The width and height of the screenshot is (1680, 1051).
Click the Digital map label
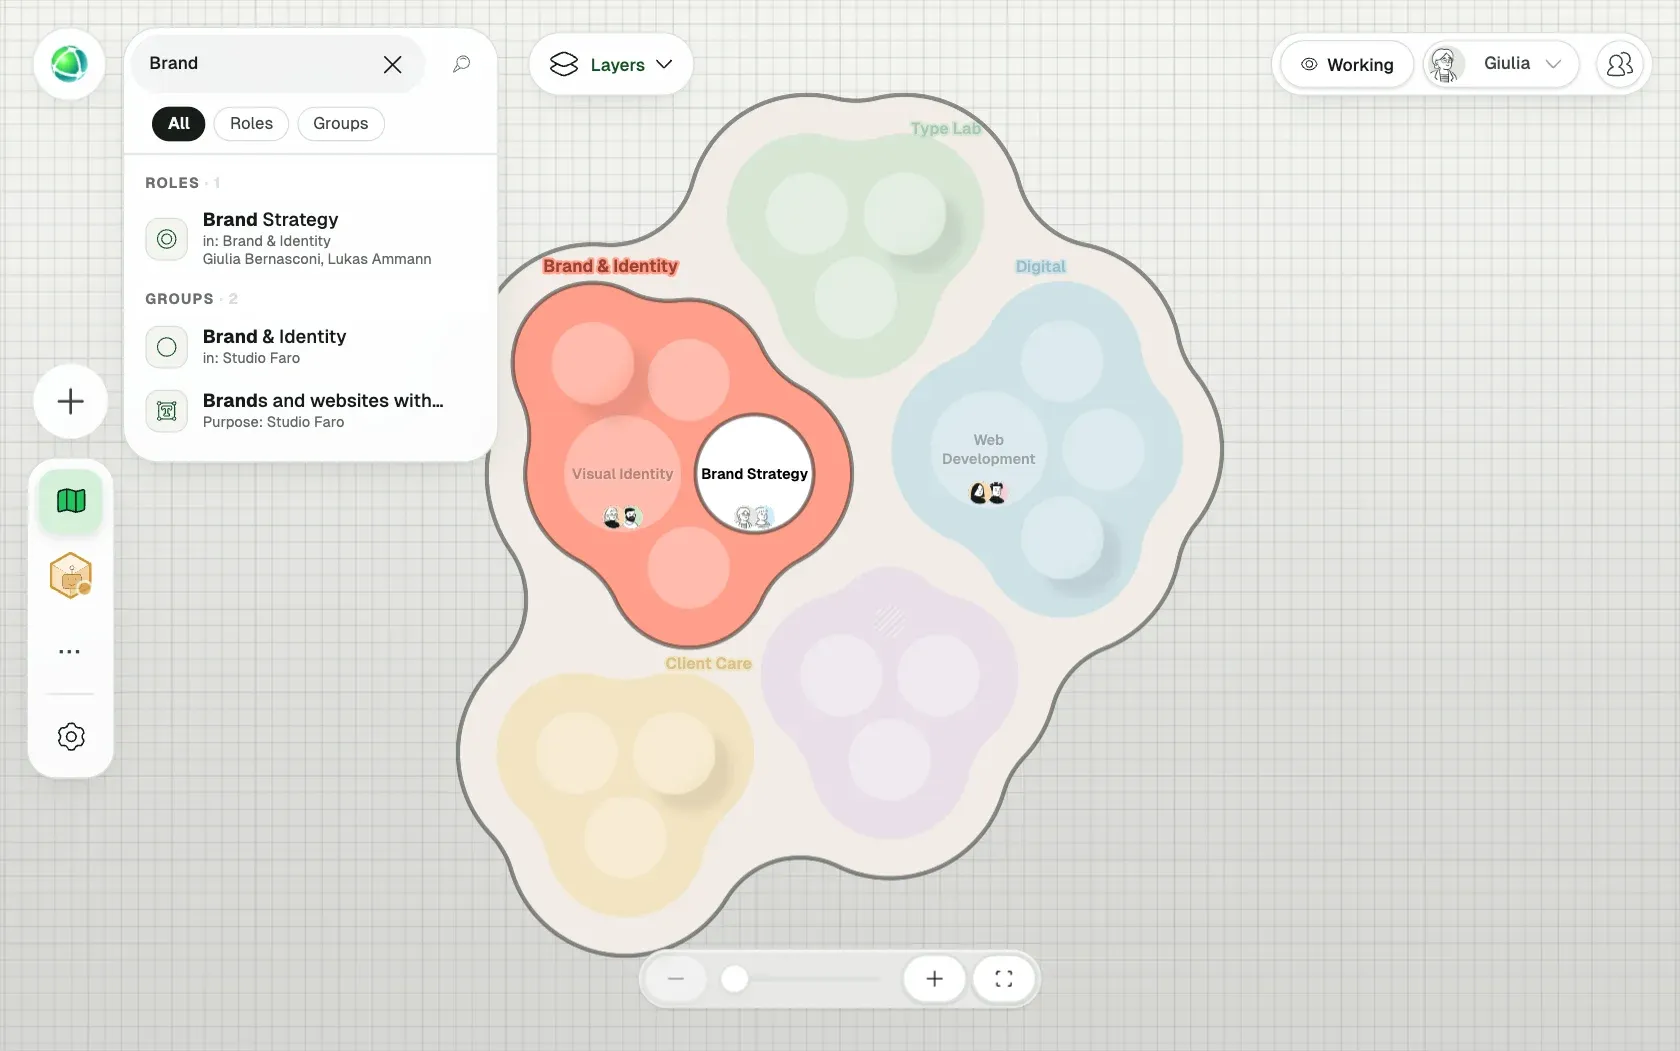(1040, 266)
